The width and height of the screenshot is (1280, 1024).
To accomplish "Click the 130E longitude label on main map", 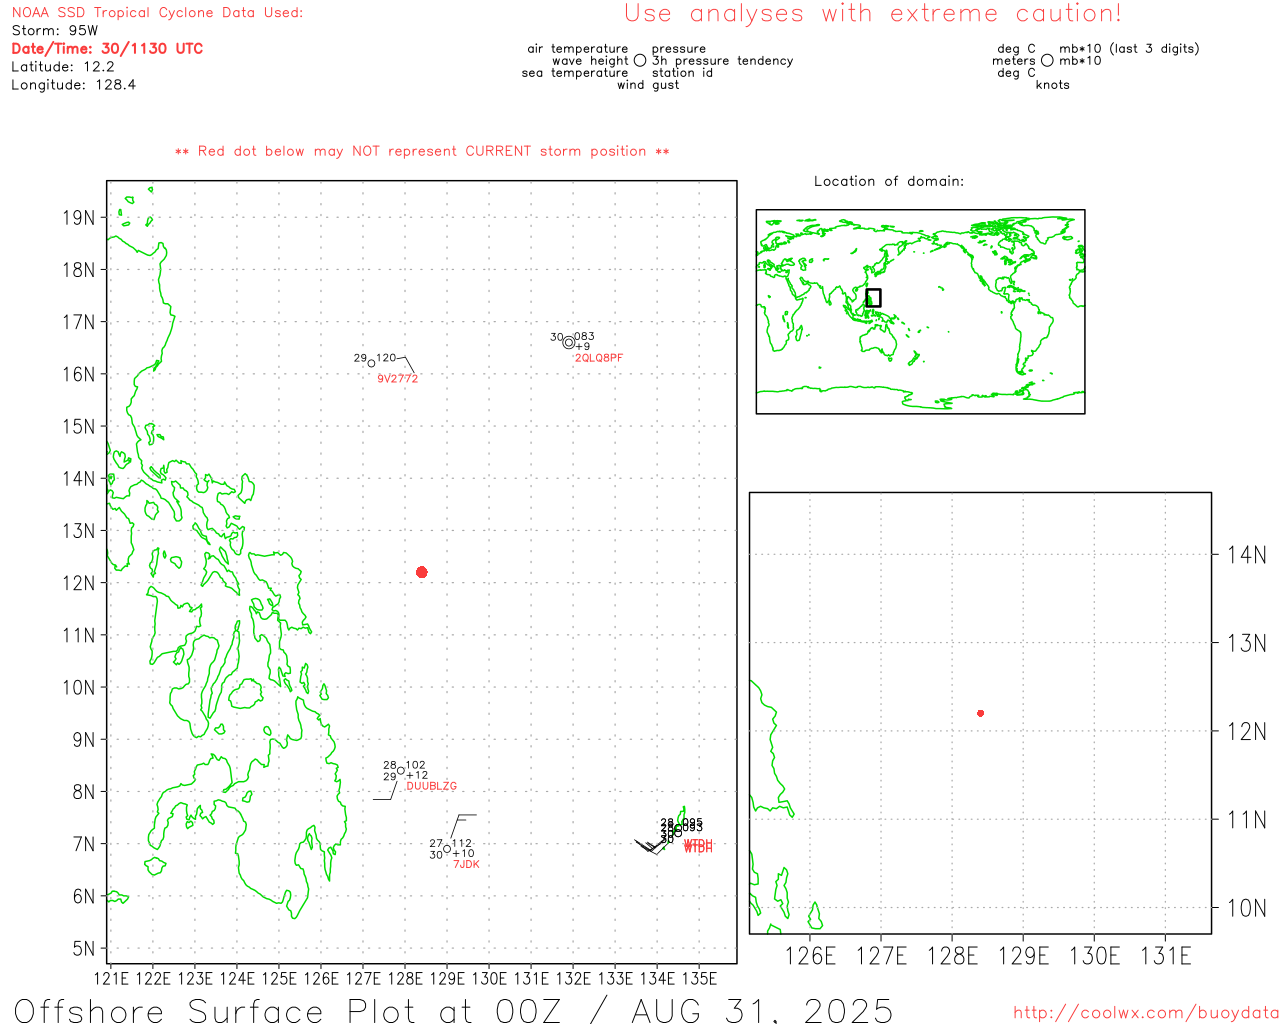I will point(489,978).
